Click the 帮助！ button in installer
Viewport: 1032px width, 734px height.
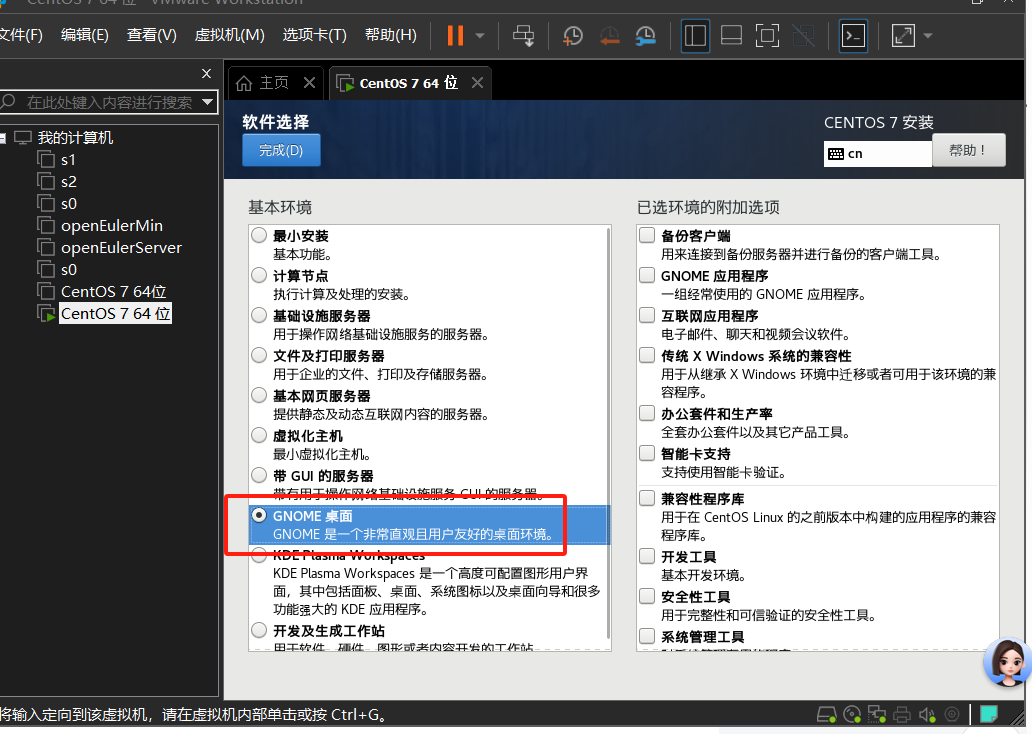[969, 150]
